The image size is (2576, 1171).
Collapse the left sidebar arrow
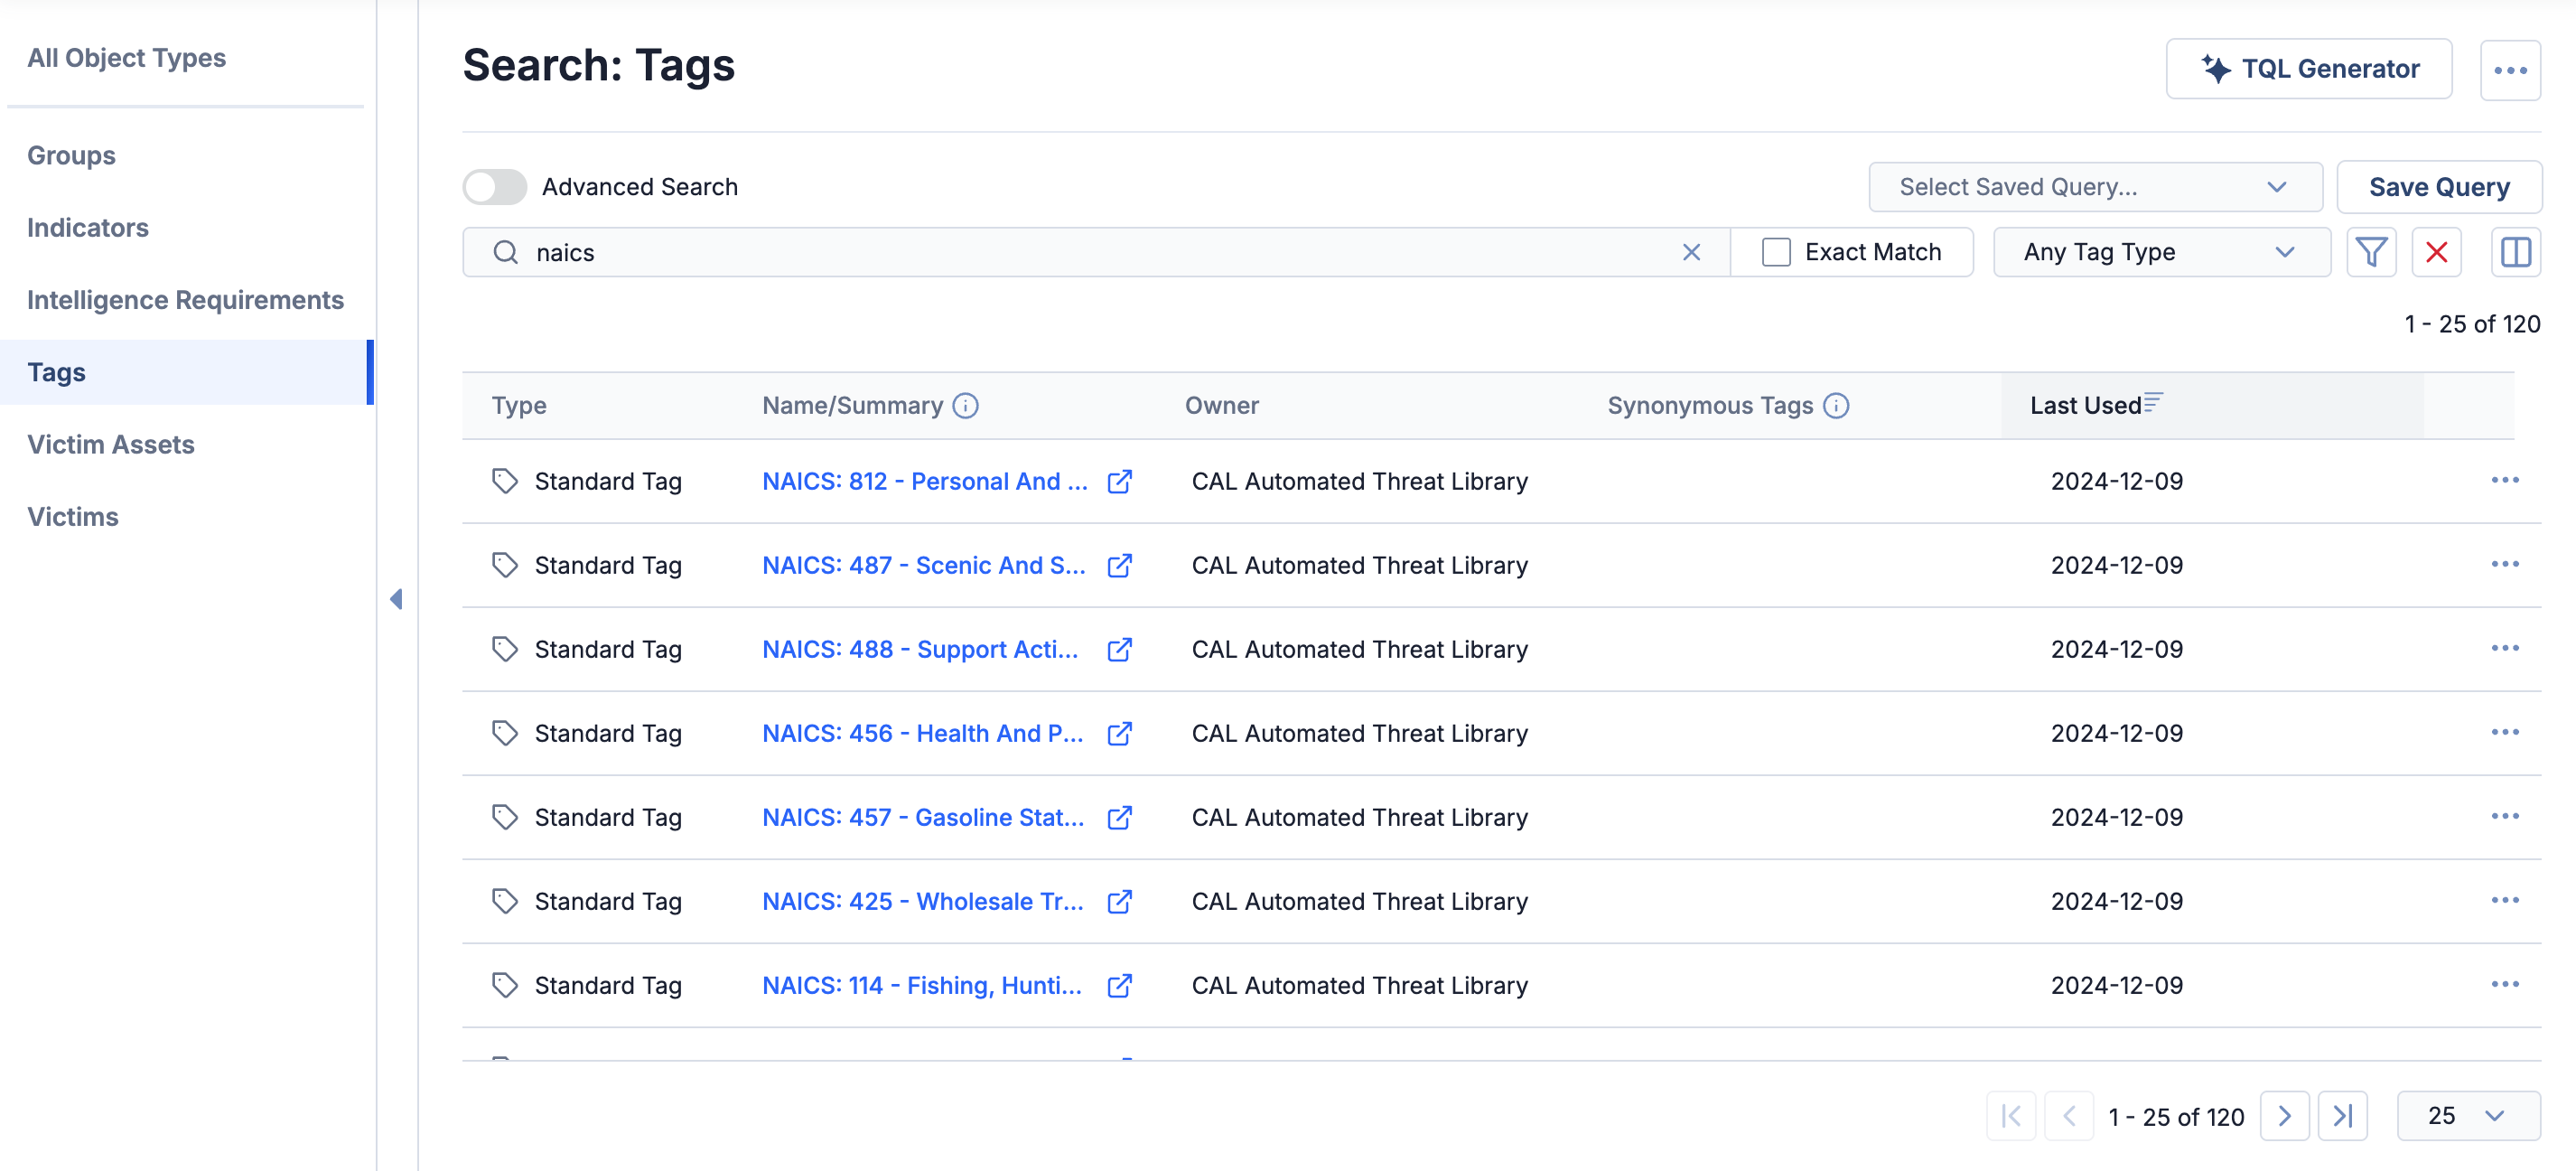(x=396, y=599)
